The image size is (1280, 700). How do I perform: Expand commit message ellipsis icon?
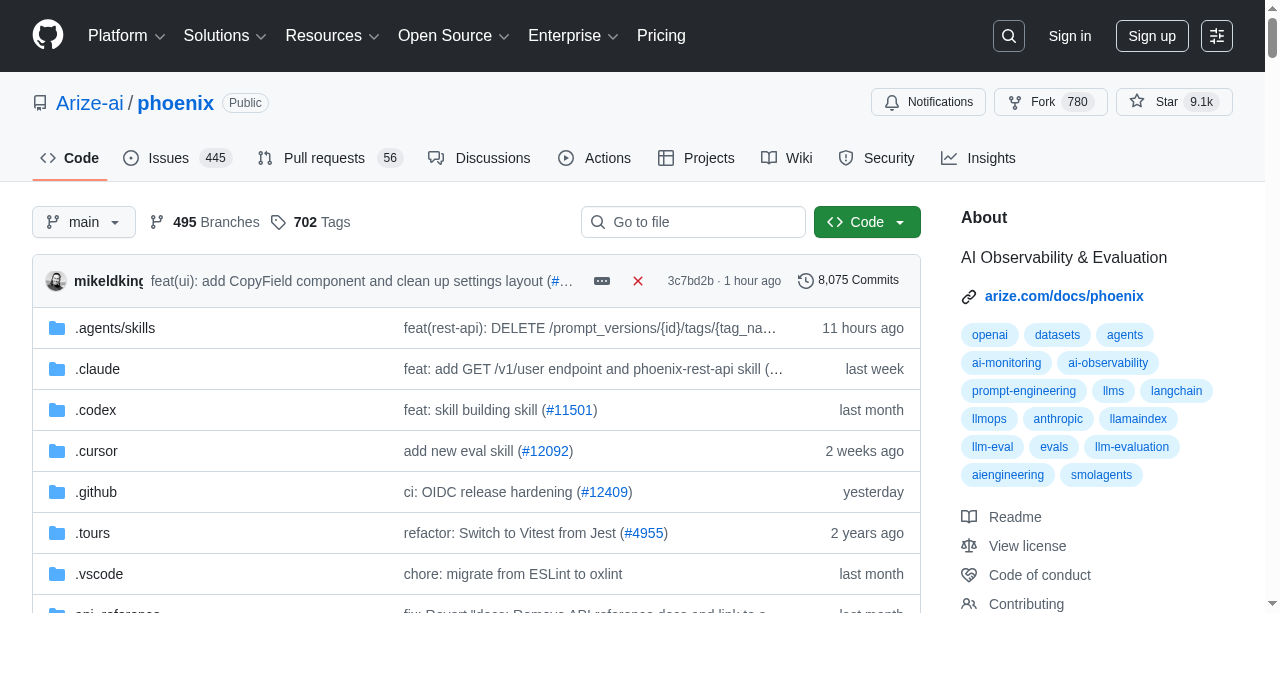(x=602, y=281)
